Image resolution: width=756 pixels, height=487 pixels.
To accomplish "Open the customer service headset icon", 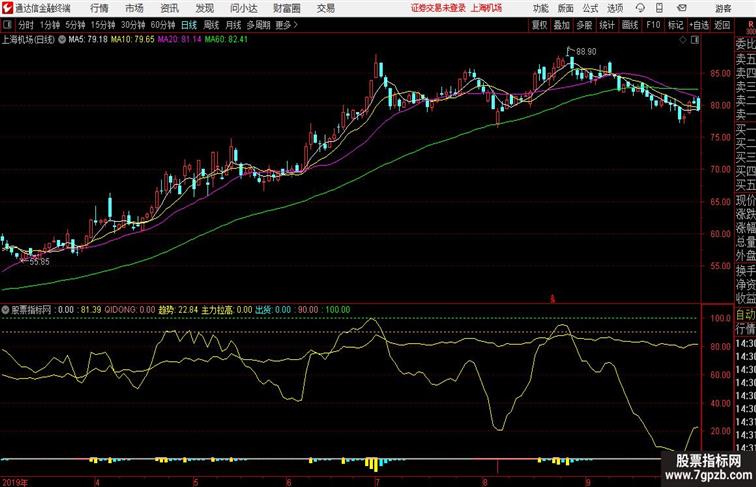I will tap(640, 8).
